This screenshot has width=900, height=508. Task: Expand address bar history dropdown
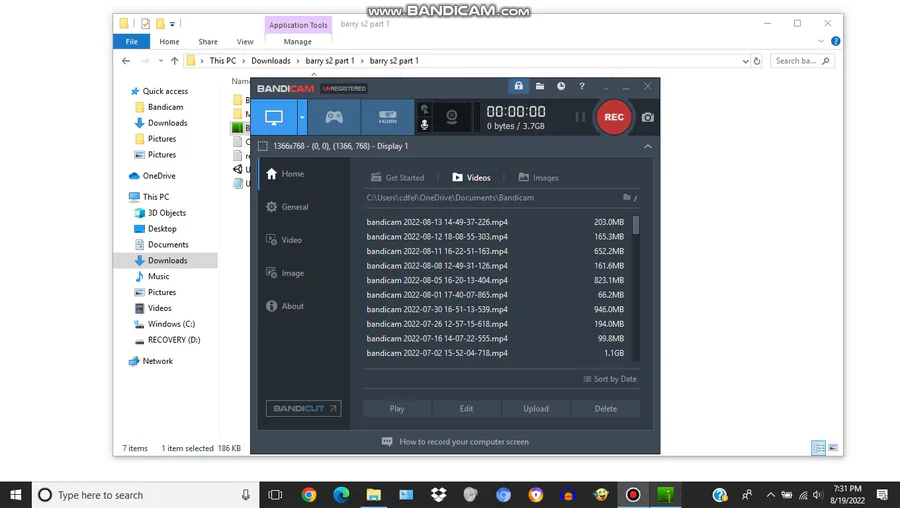pos(745,61)
